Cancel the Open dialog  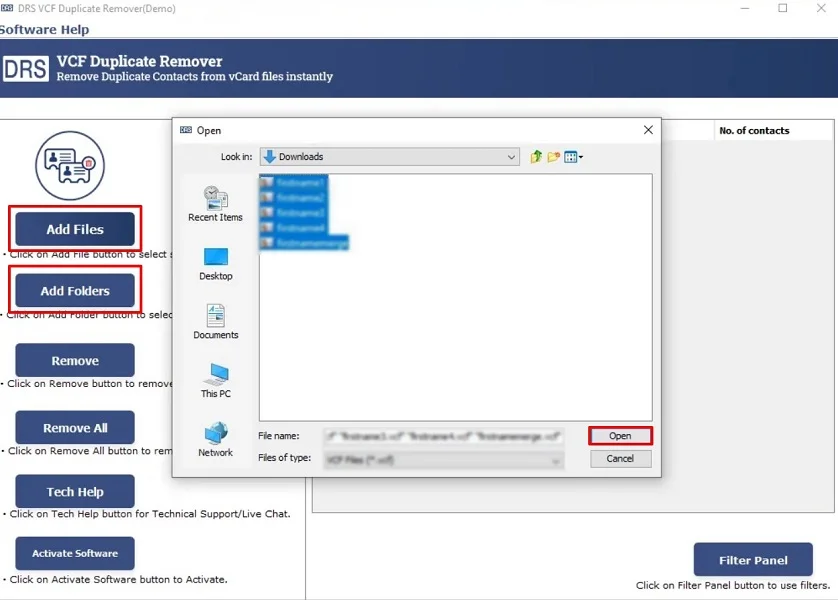[x=620, y=459]
